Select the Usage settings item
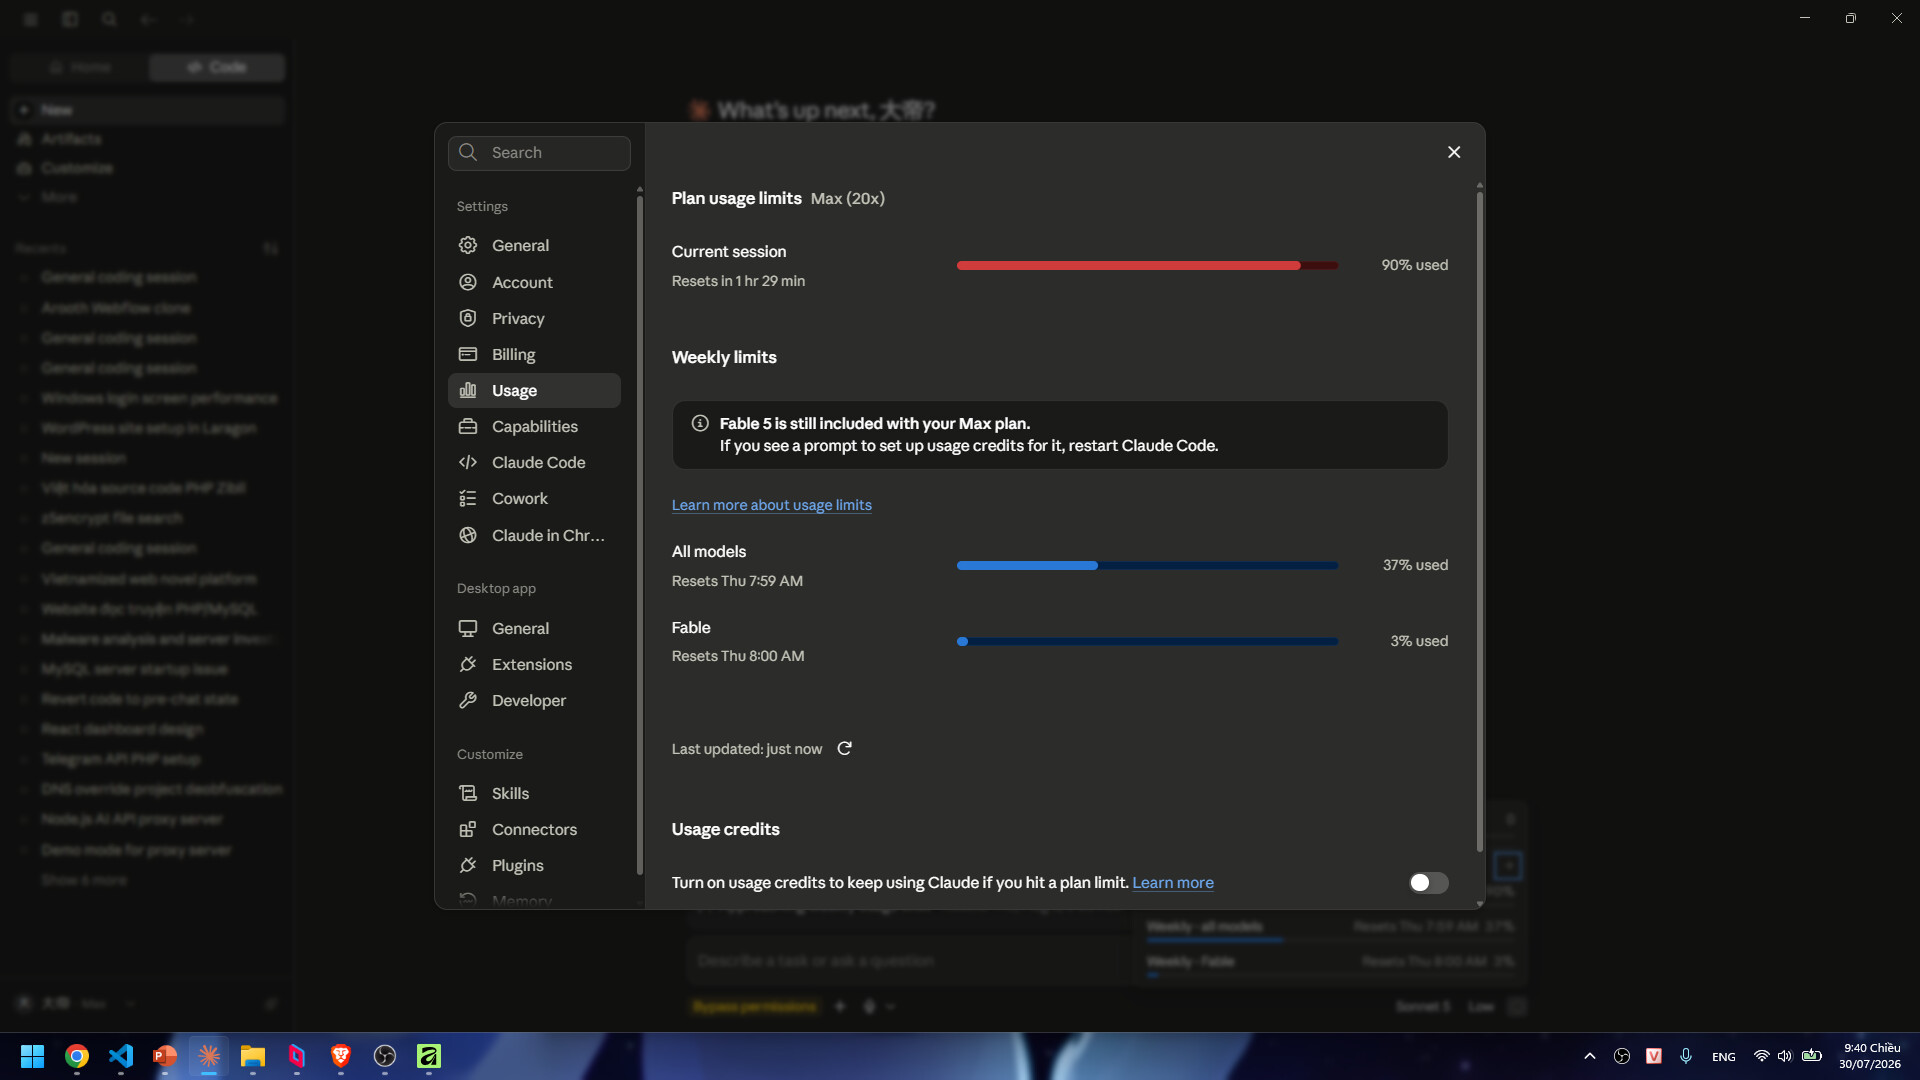This screenshot has height=1080, width=1920. click(x=534, y=390)
